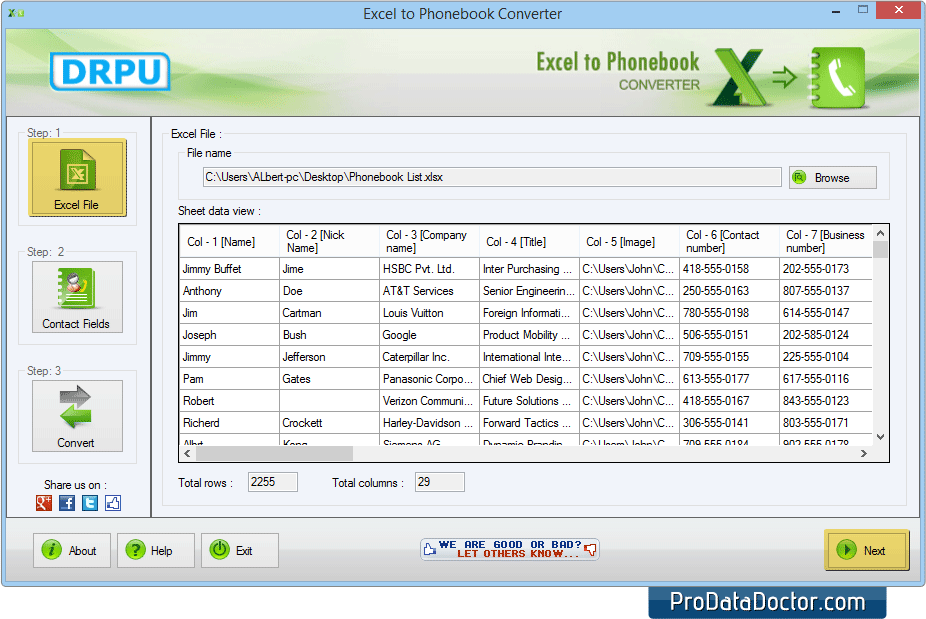Select the Excel File step icon

pyautogui.click(x=77, y=178)
